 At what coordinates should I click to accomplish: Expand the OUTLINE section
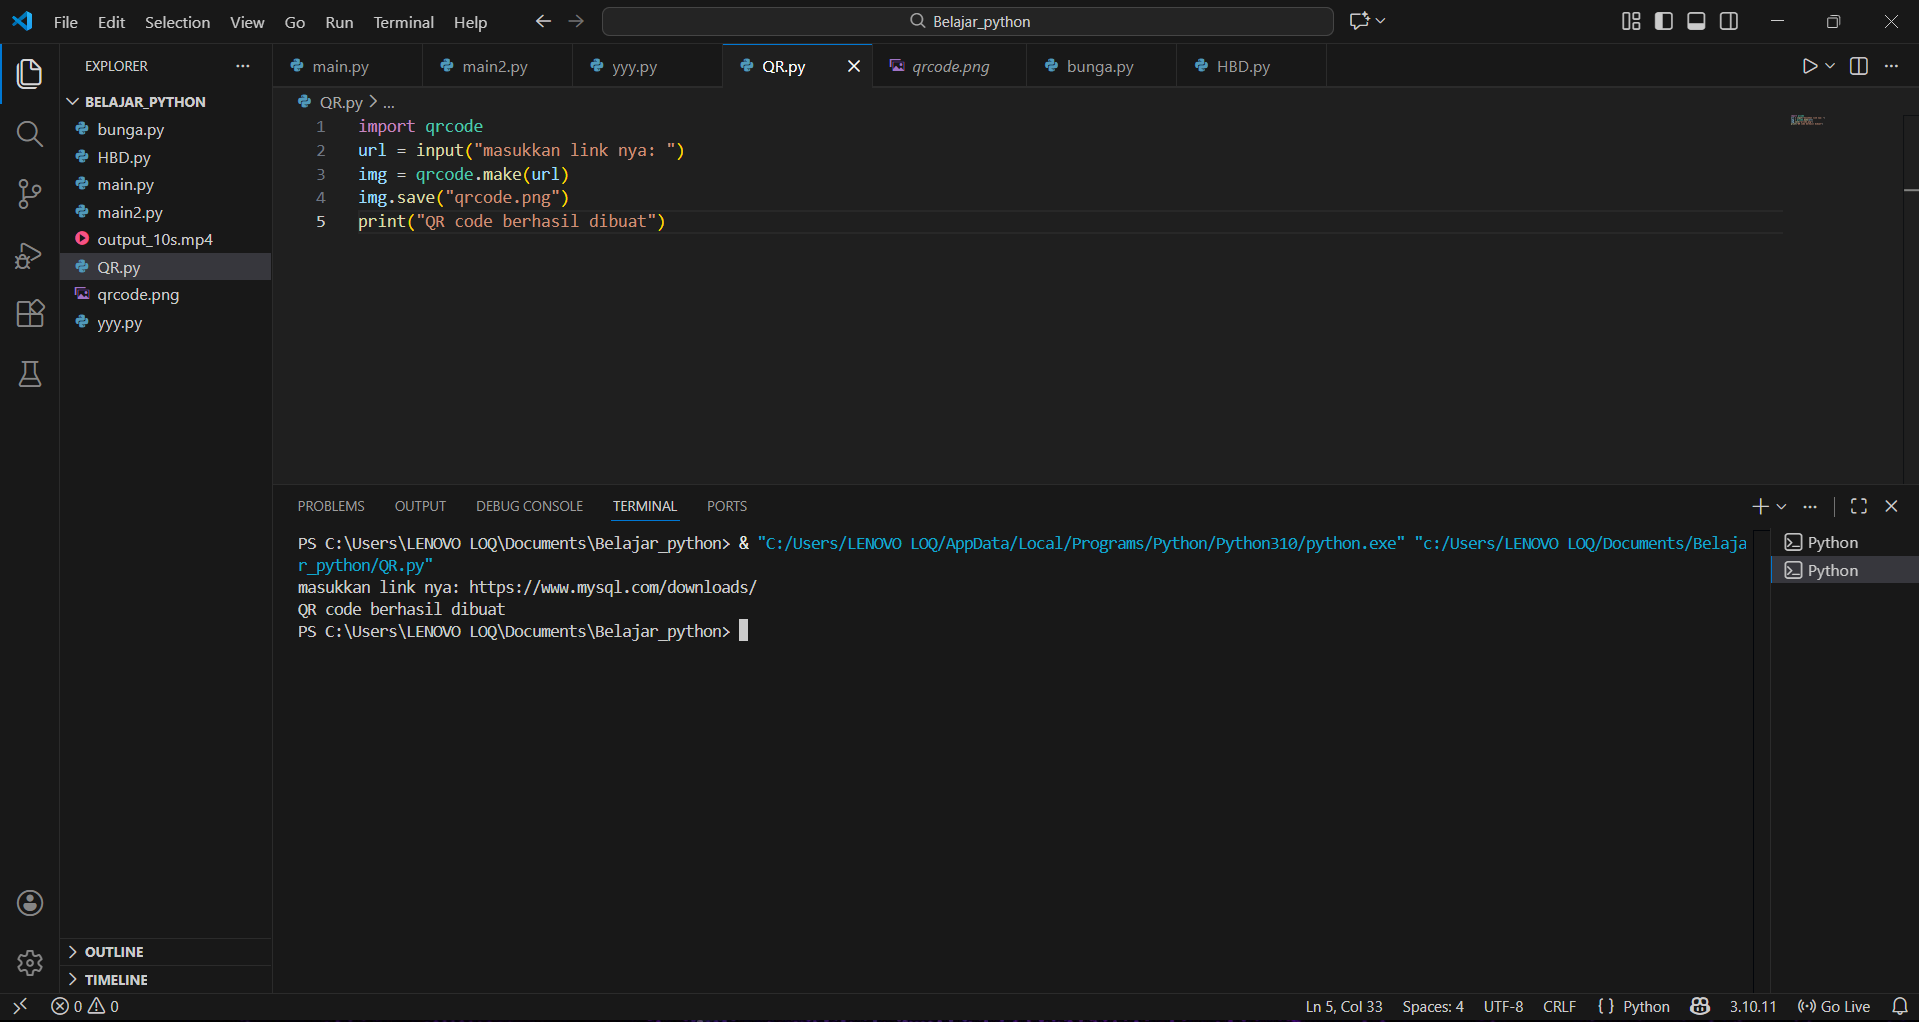[114, 952]
